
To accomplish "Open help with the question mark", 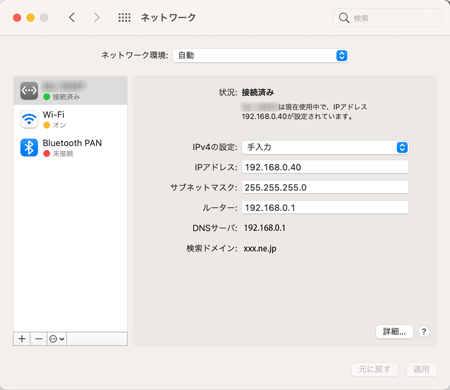I will pos(424,332).
